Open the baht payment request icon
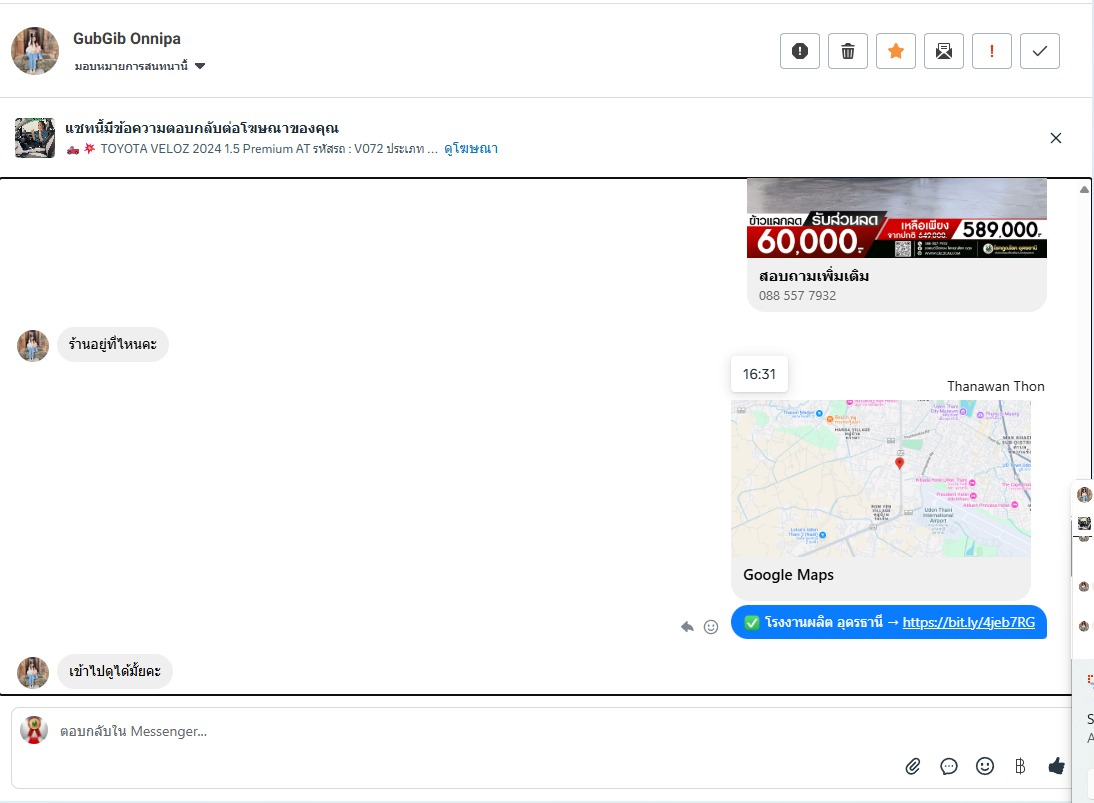This screenshot has width=1094, height=803. [x=1020, y=767]
